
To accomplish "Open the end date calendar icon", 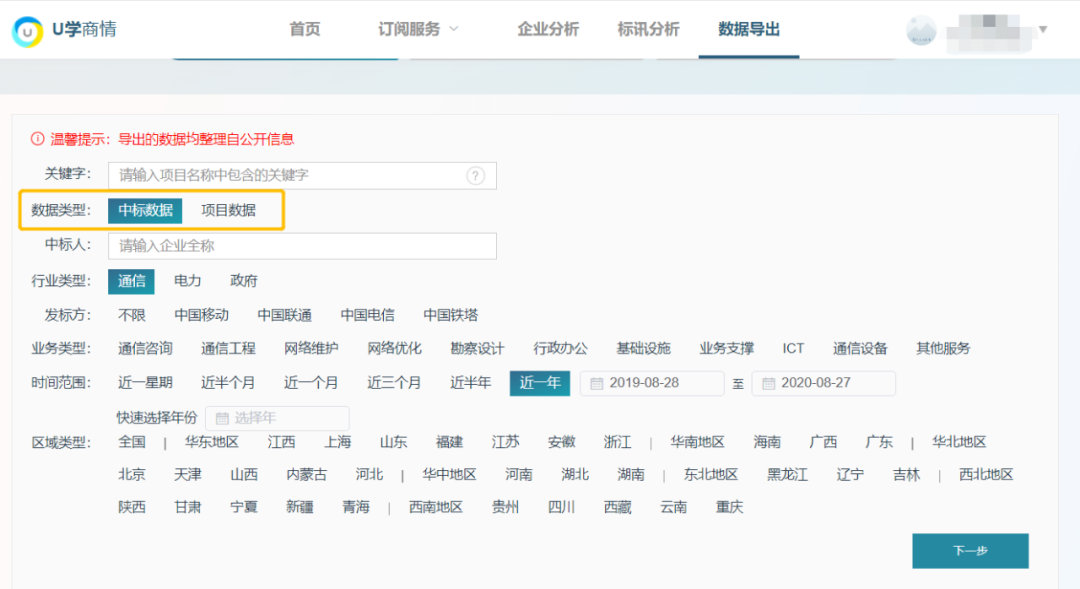I will pos(769,384).
